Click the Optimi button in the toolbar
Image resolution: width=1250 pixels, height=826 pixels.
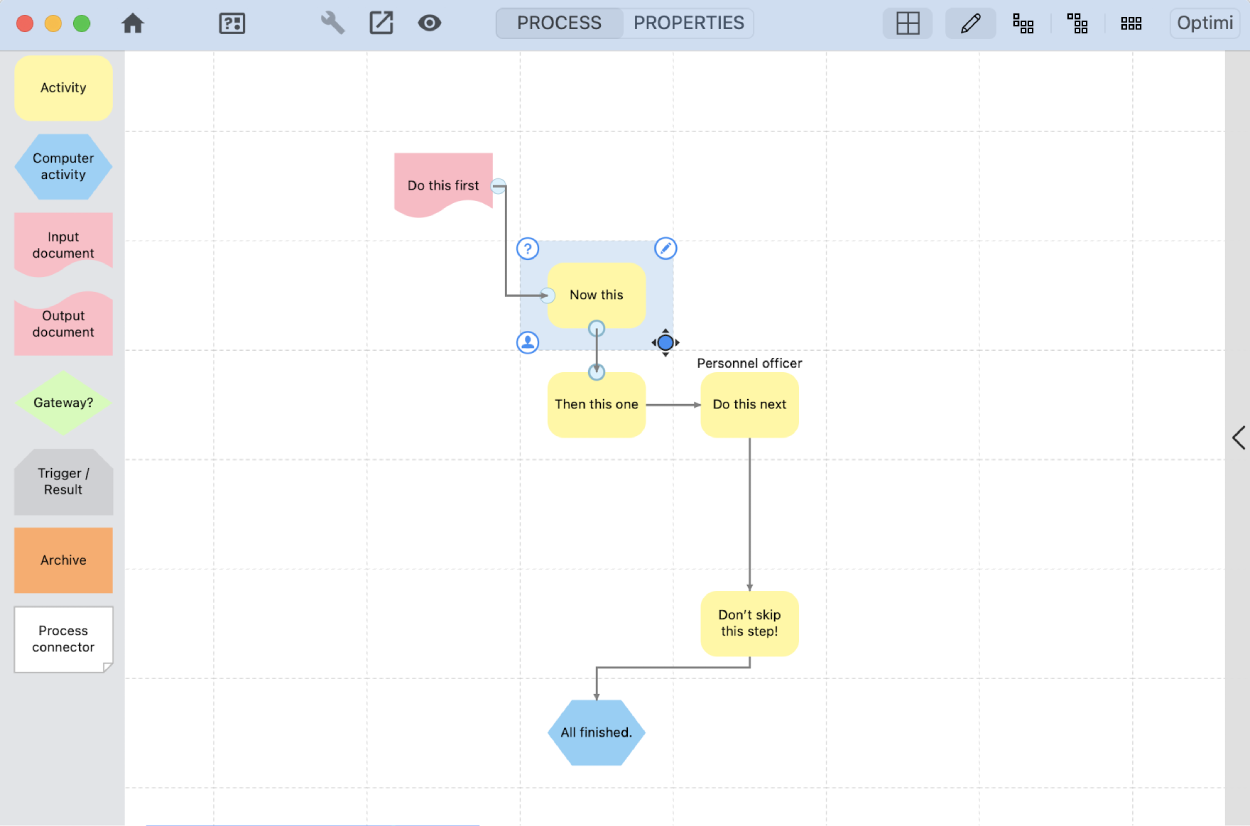(1205, 23)
